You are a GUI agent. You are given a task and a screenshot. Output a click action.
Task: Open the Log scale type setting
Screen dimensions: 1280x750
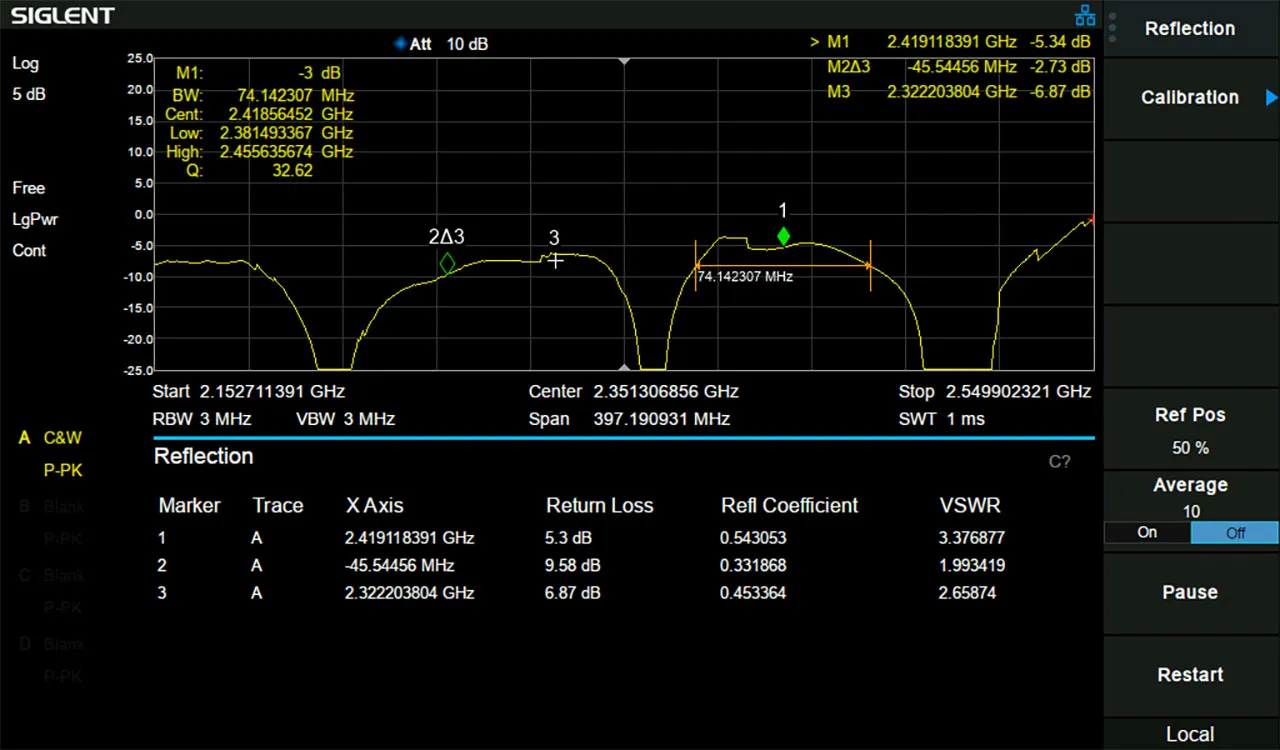tap(26, 64)
